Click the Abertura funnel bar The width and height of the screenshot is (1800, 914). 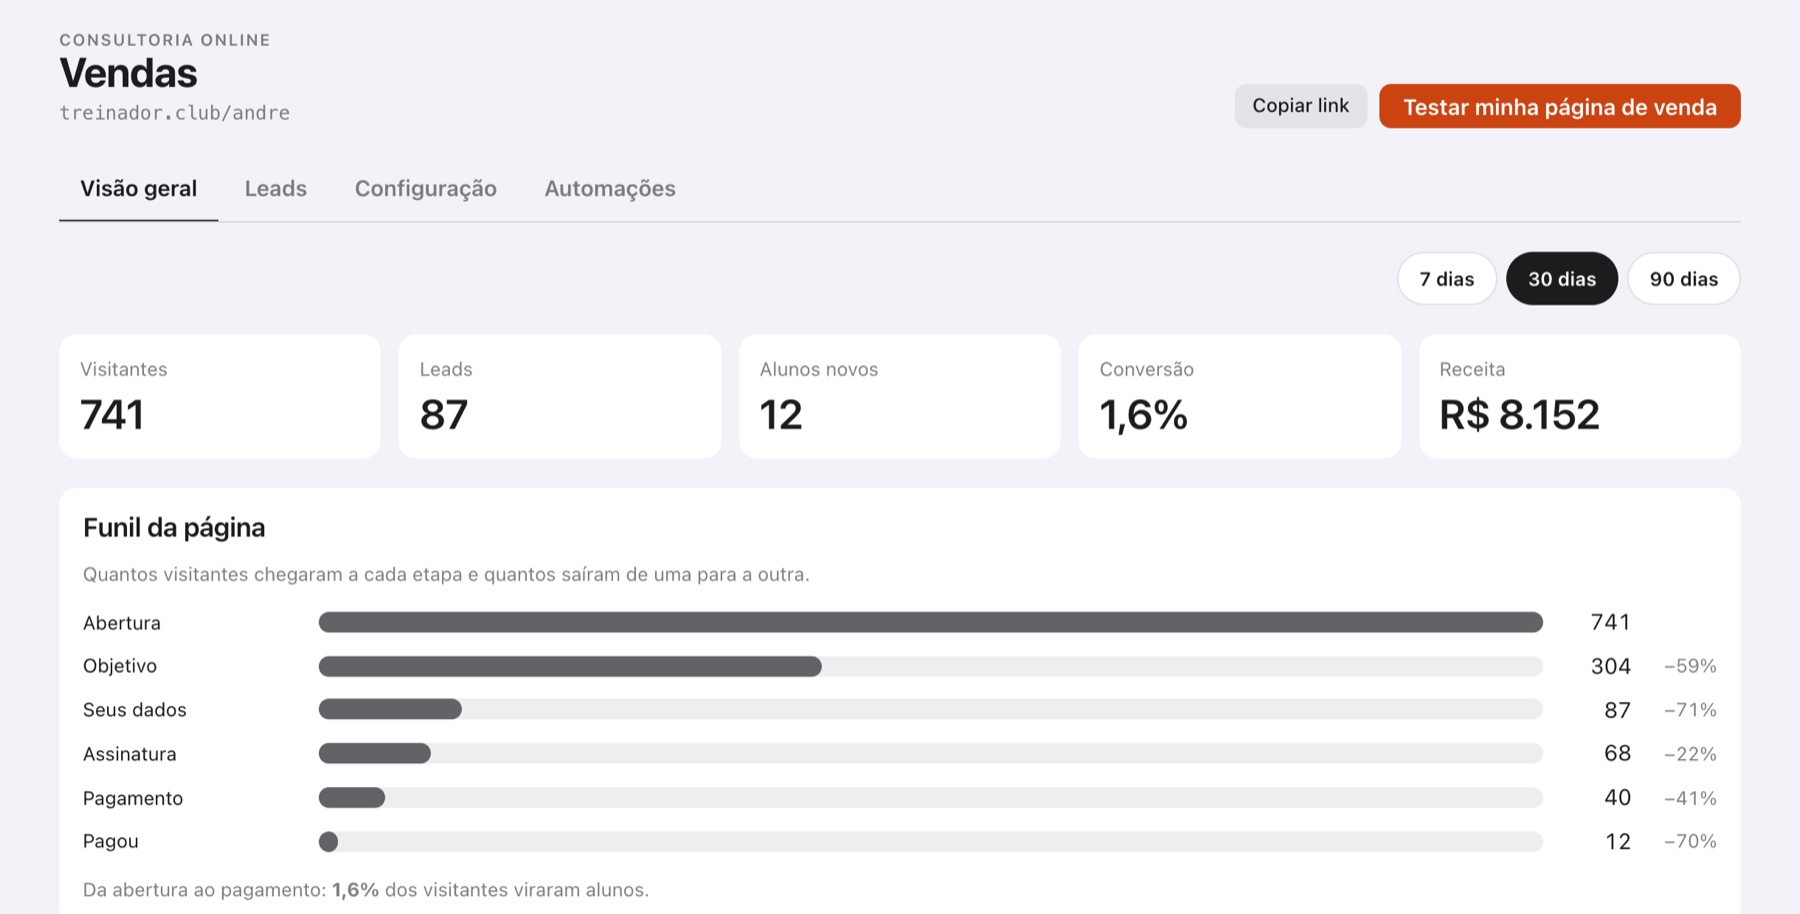[930, 622]
